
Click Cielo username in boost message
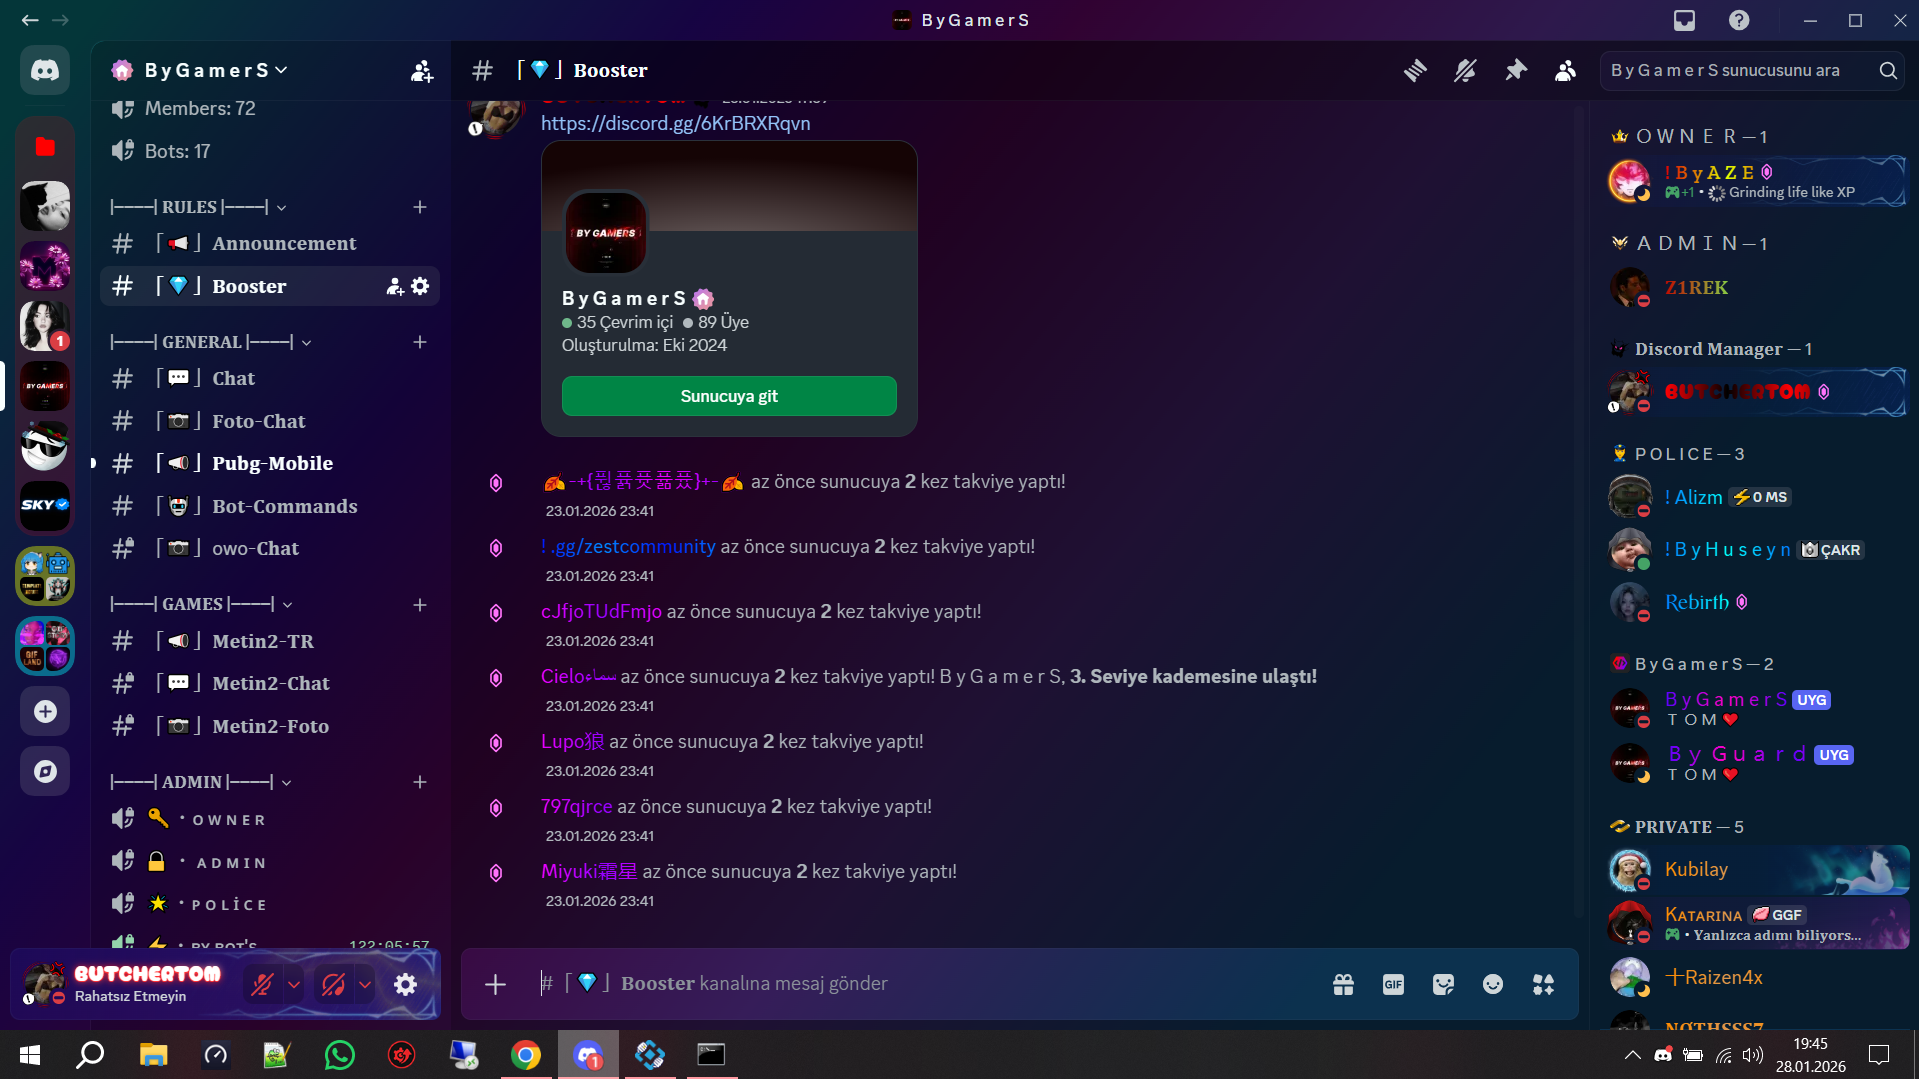(578, 676)
